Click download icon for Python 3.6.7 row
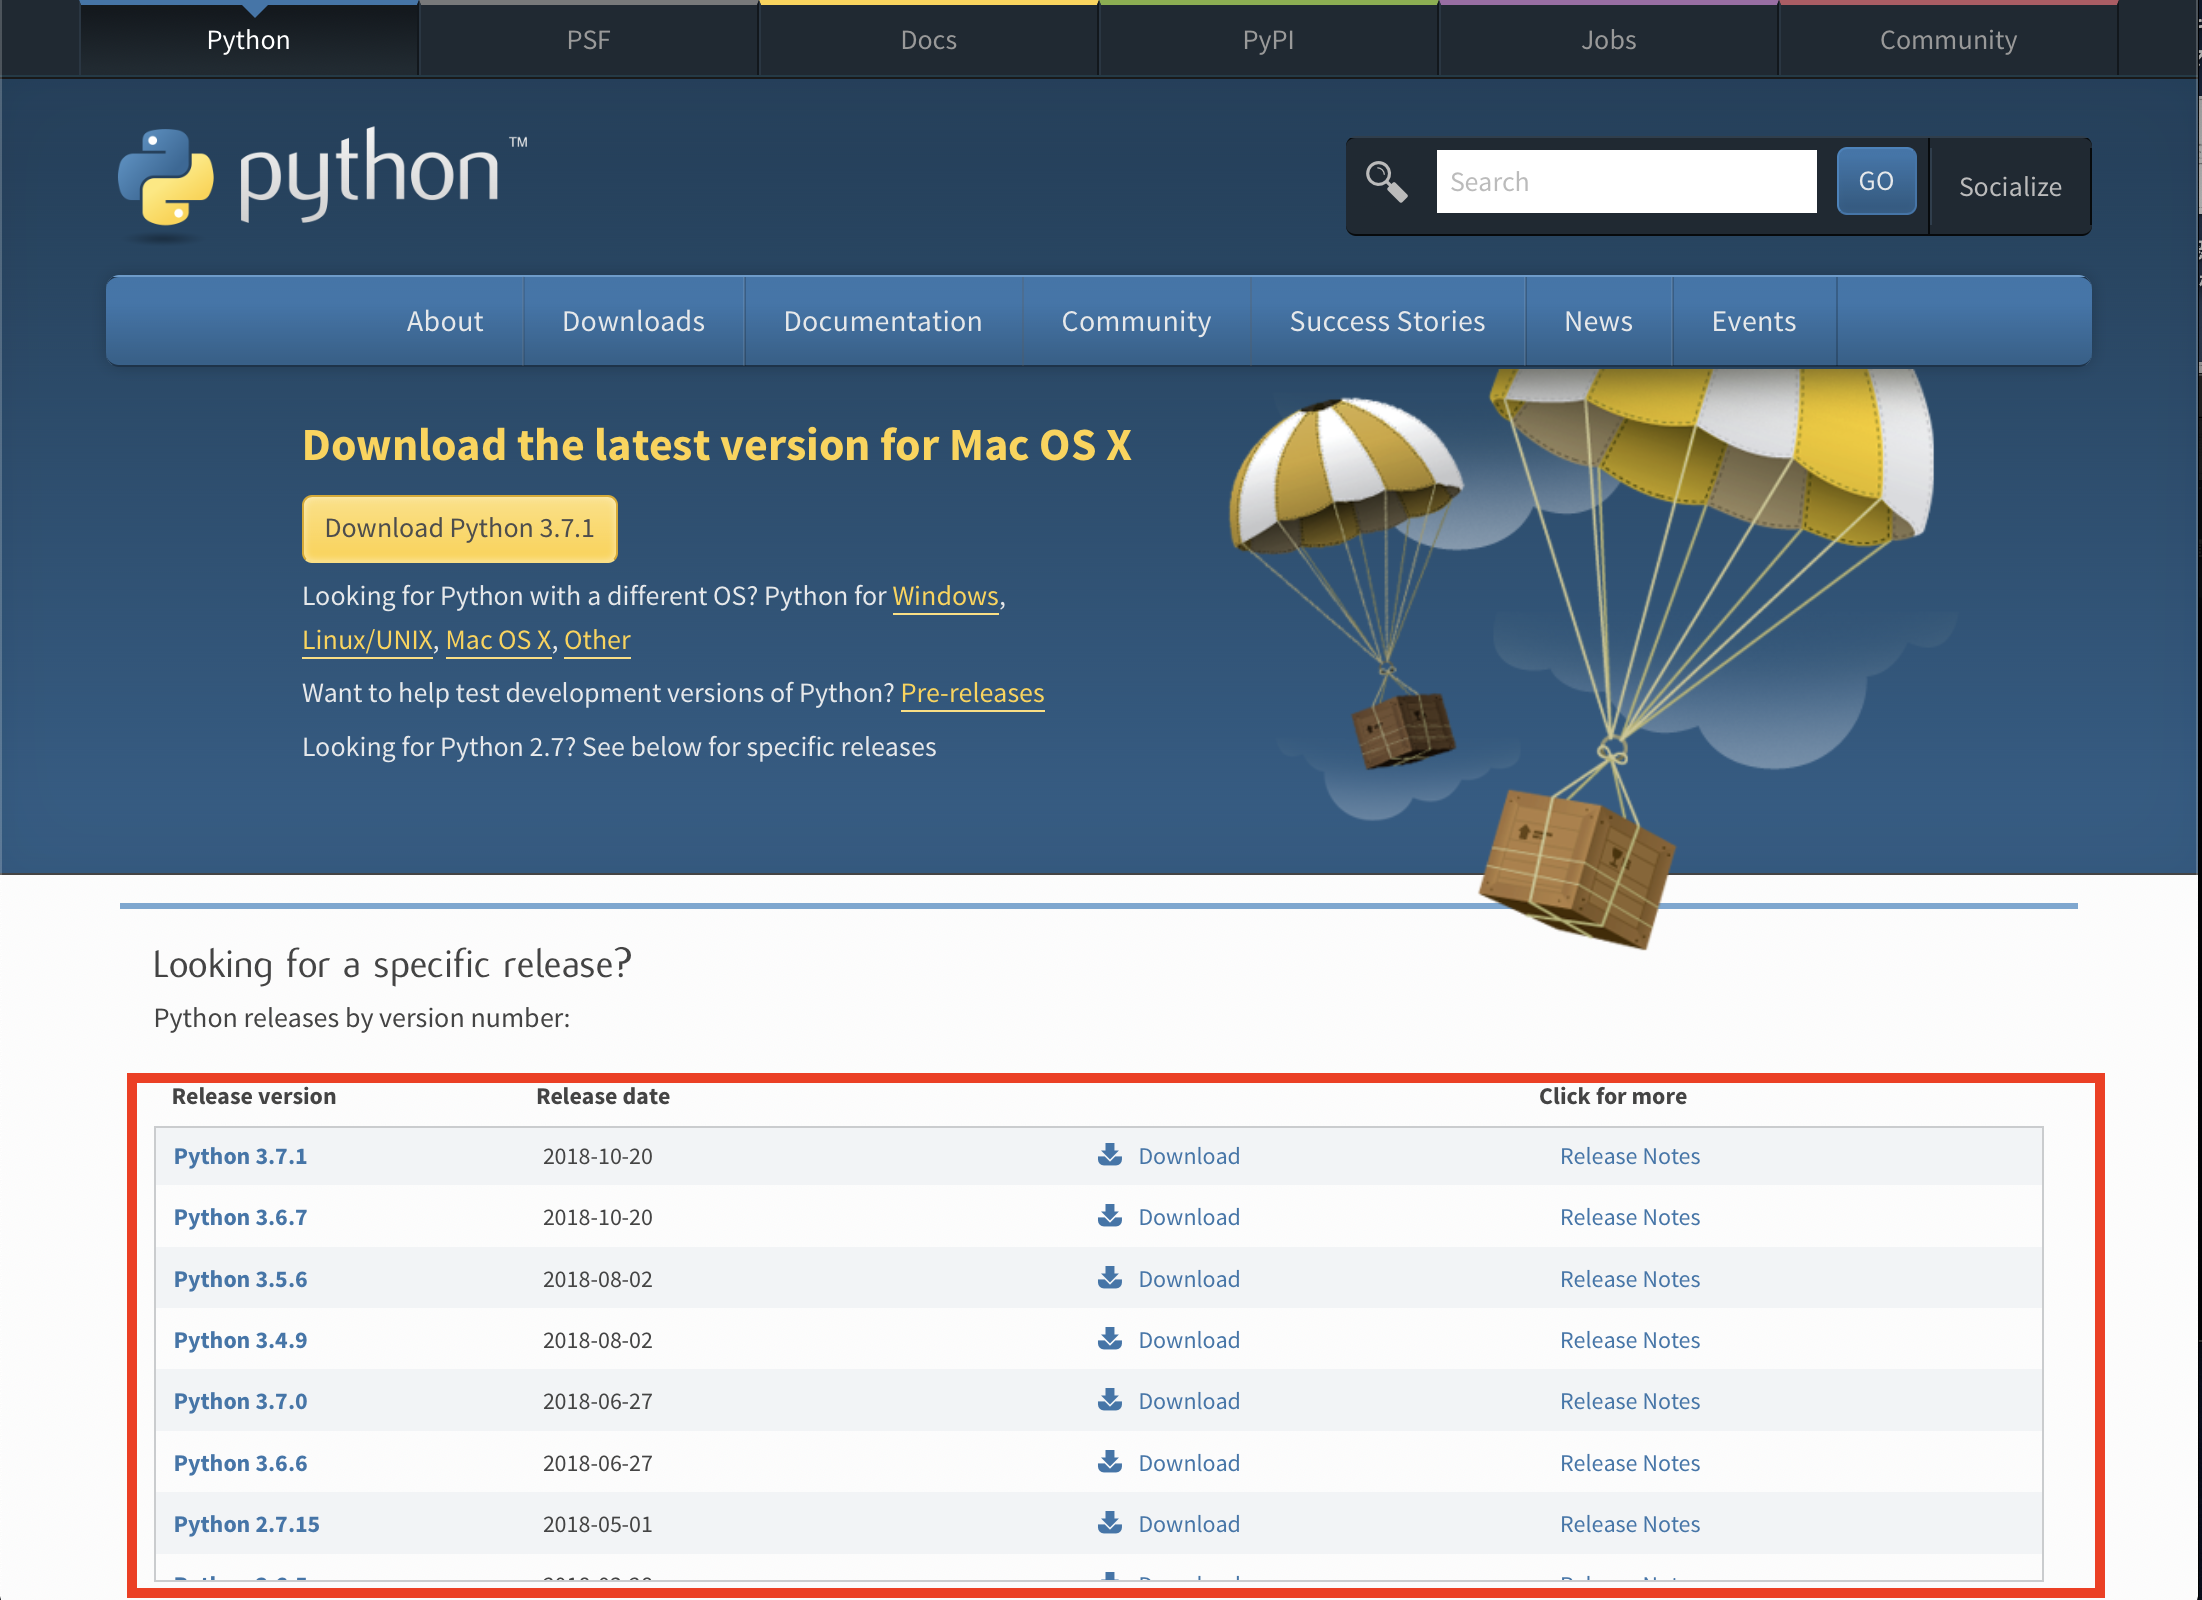The image size is (2202, 1600). coord(1110,1216)
